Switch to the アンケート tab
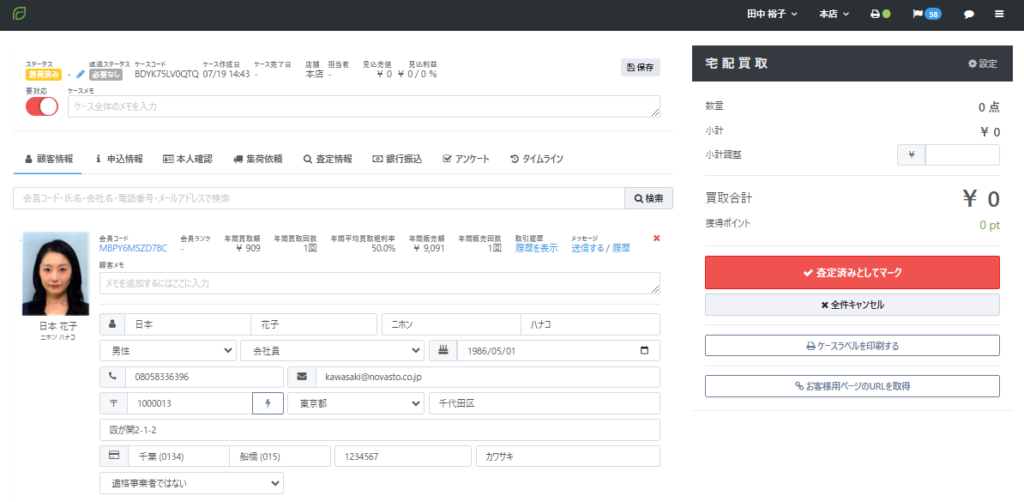The width and height of the screenshot is (1024, 502). coord(466,159)
